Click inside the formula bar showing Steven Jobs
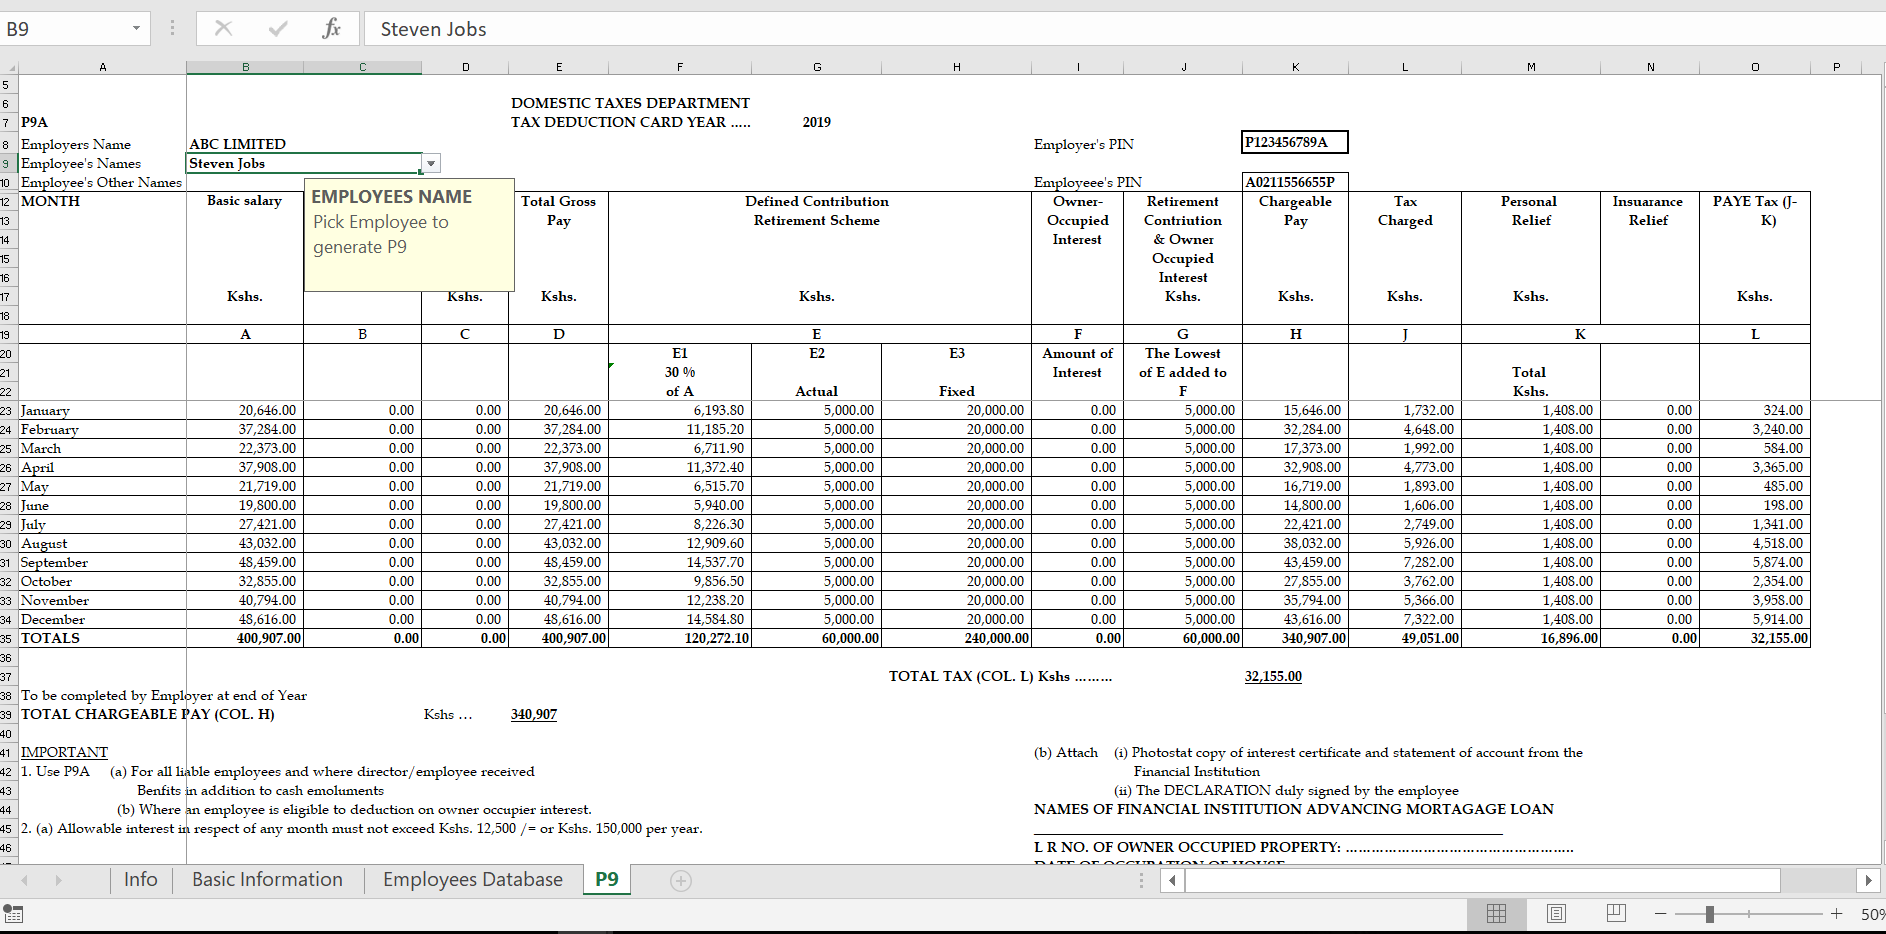 tap(600, 28)
